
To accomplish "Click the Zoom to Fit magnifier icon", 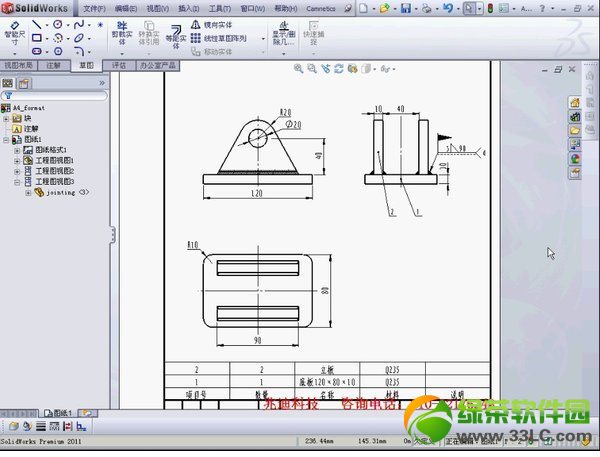I will tap(298, 69).
